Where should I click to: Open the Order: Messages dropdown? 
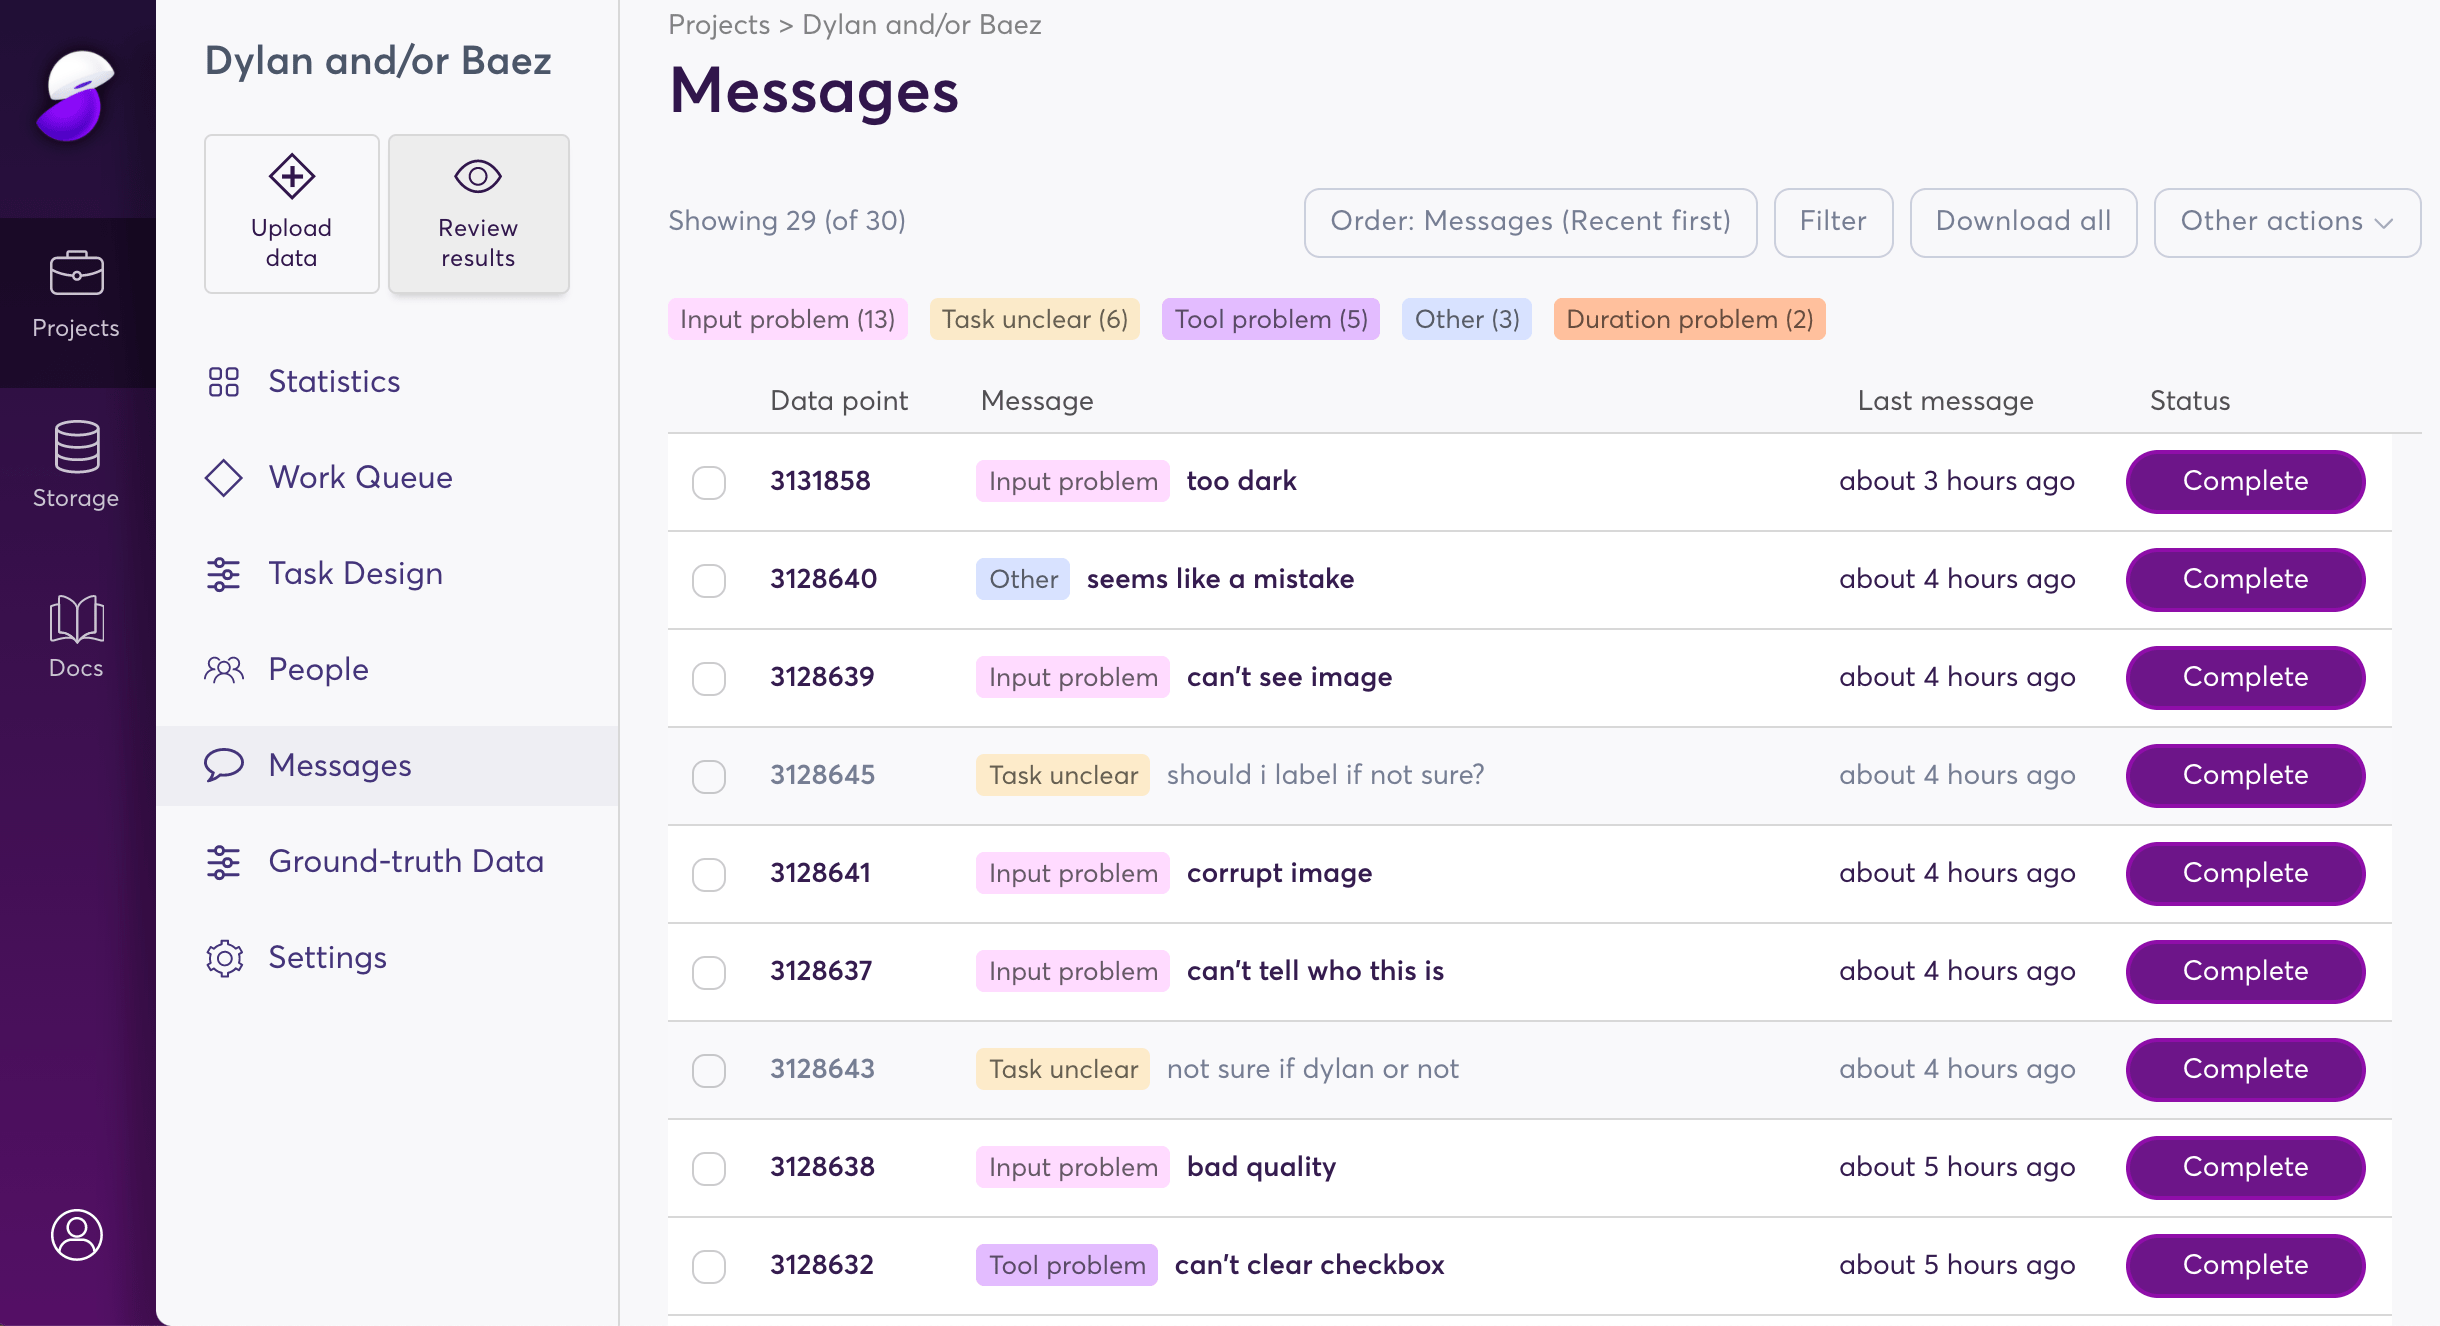[1529, 222]
